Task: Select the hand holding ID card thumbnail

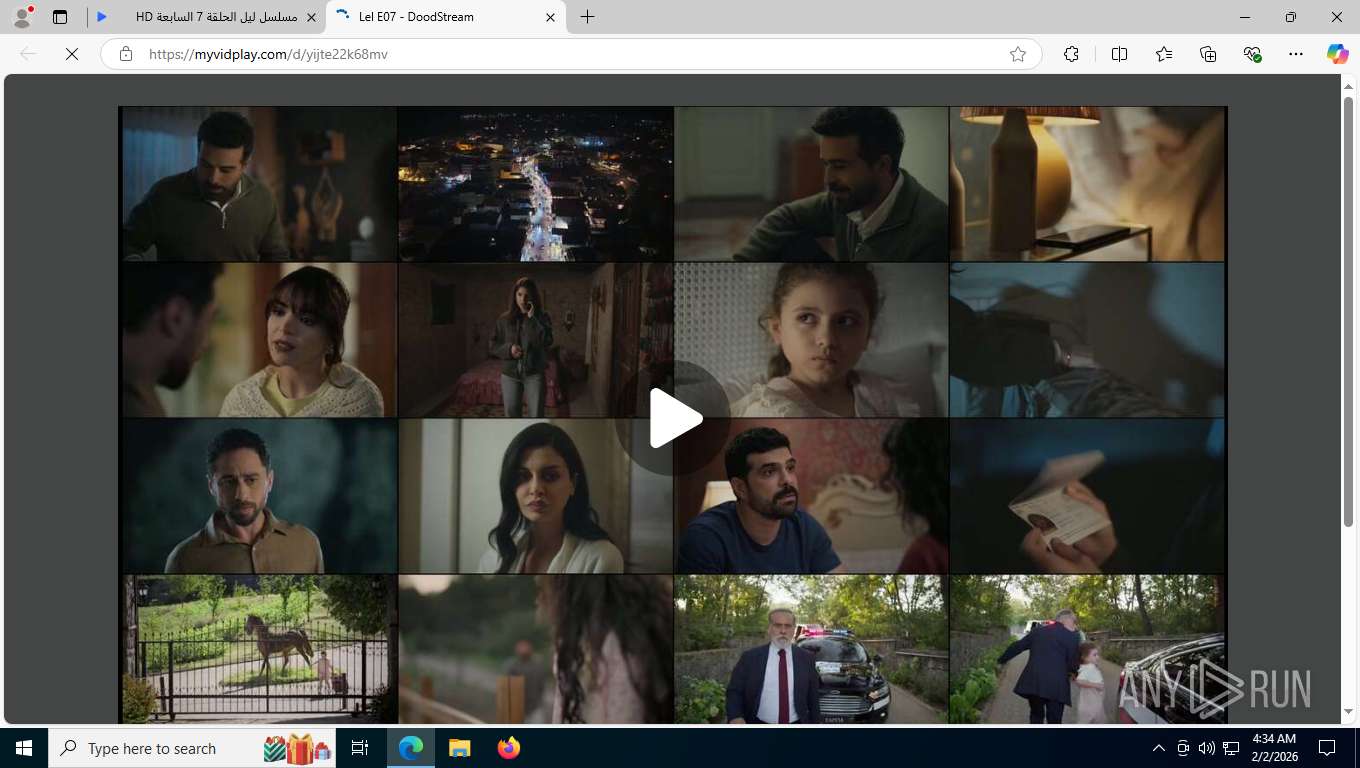Action: point(1087,496)
